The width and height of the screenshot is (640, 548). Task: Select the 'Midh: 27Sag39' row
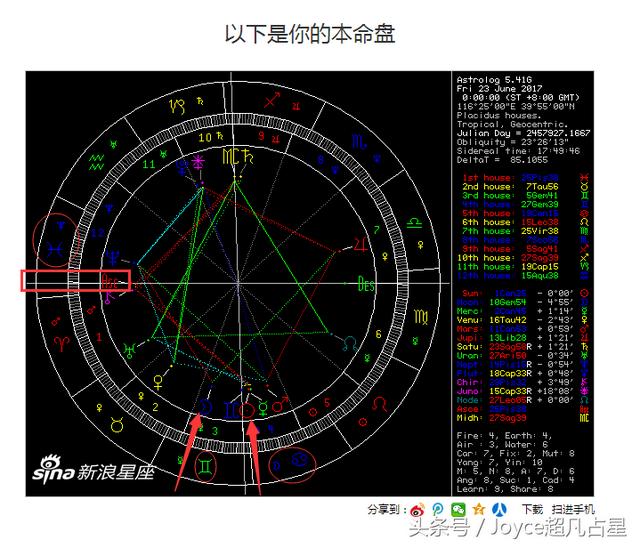tap(491, 418)
